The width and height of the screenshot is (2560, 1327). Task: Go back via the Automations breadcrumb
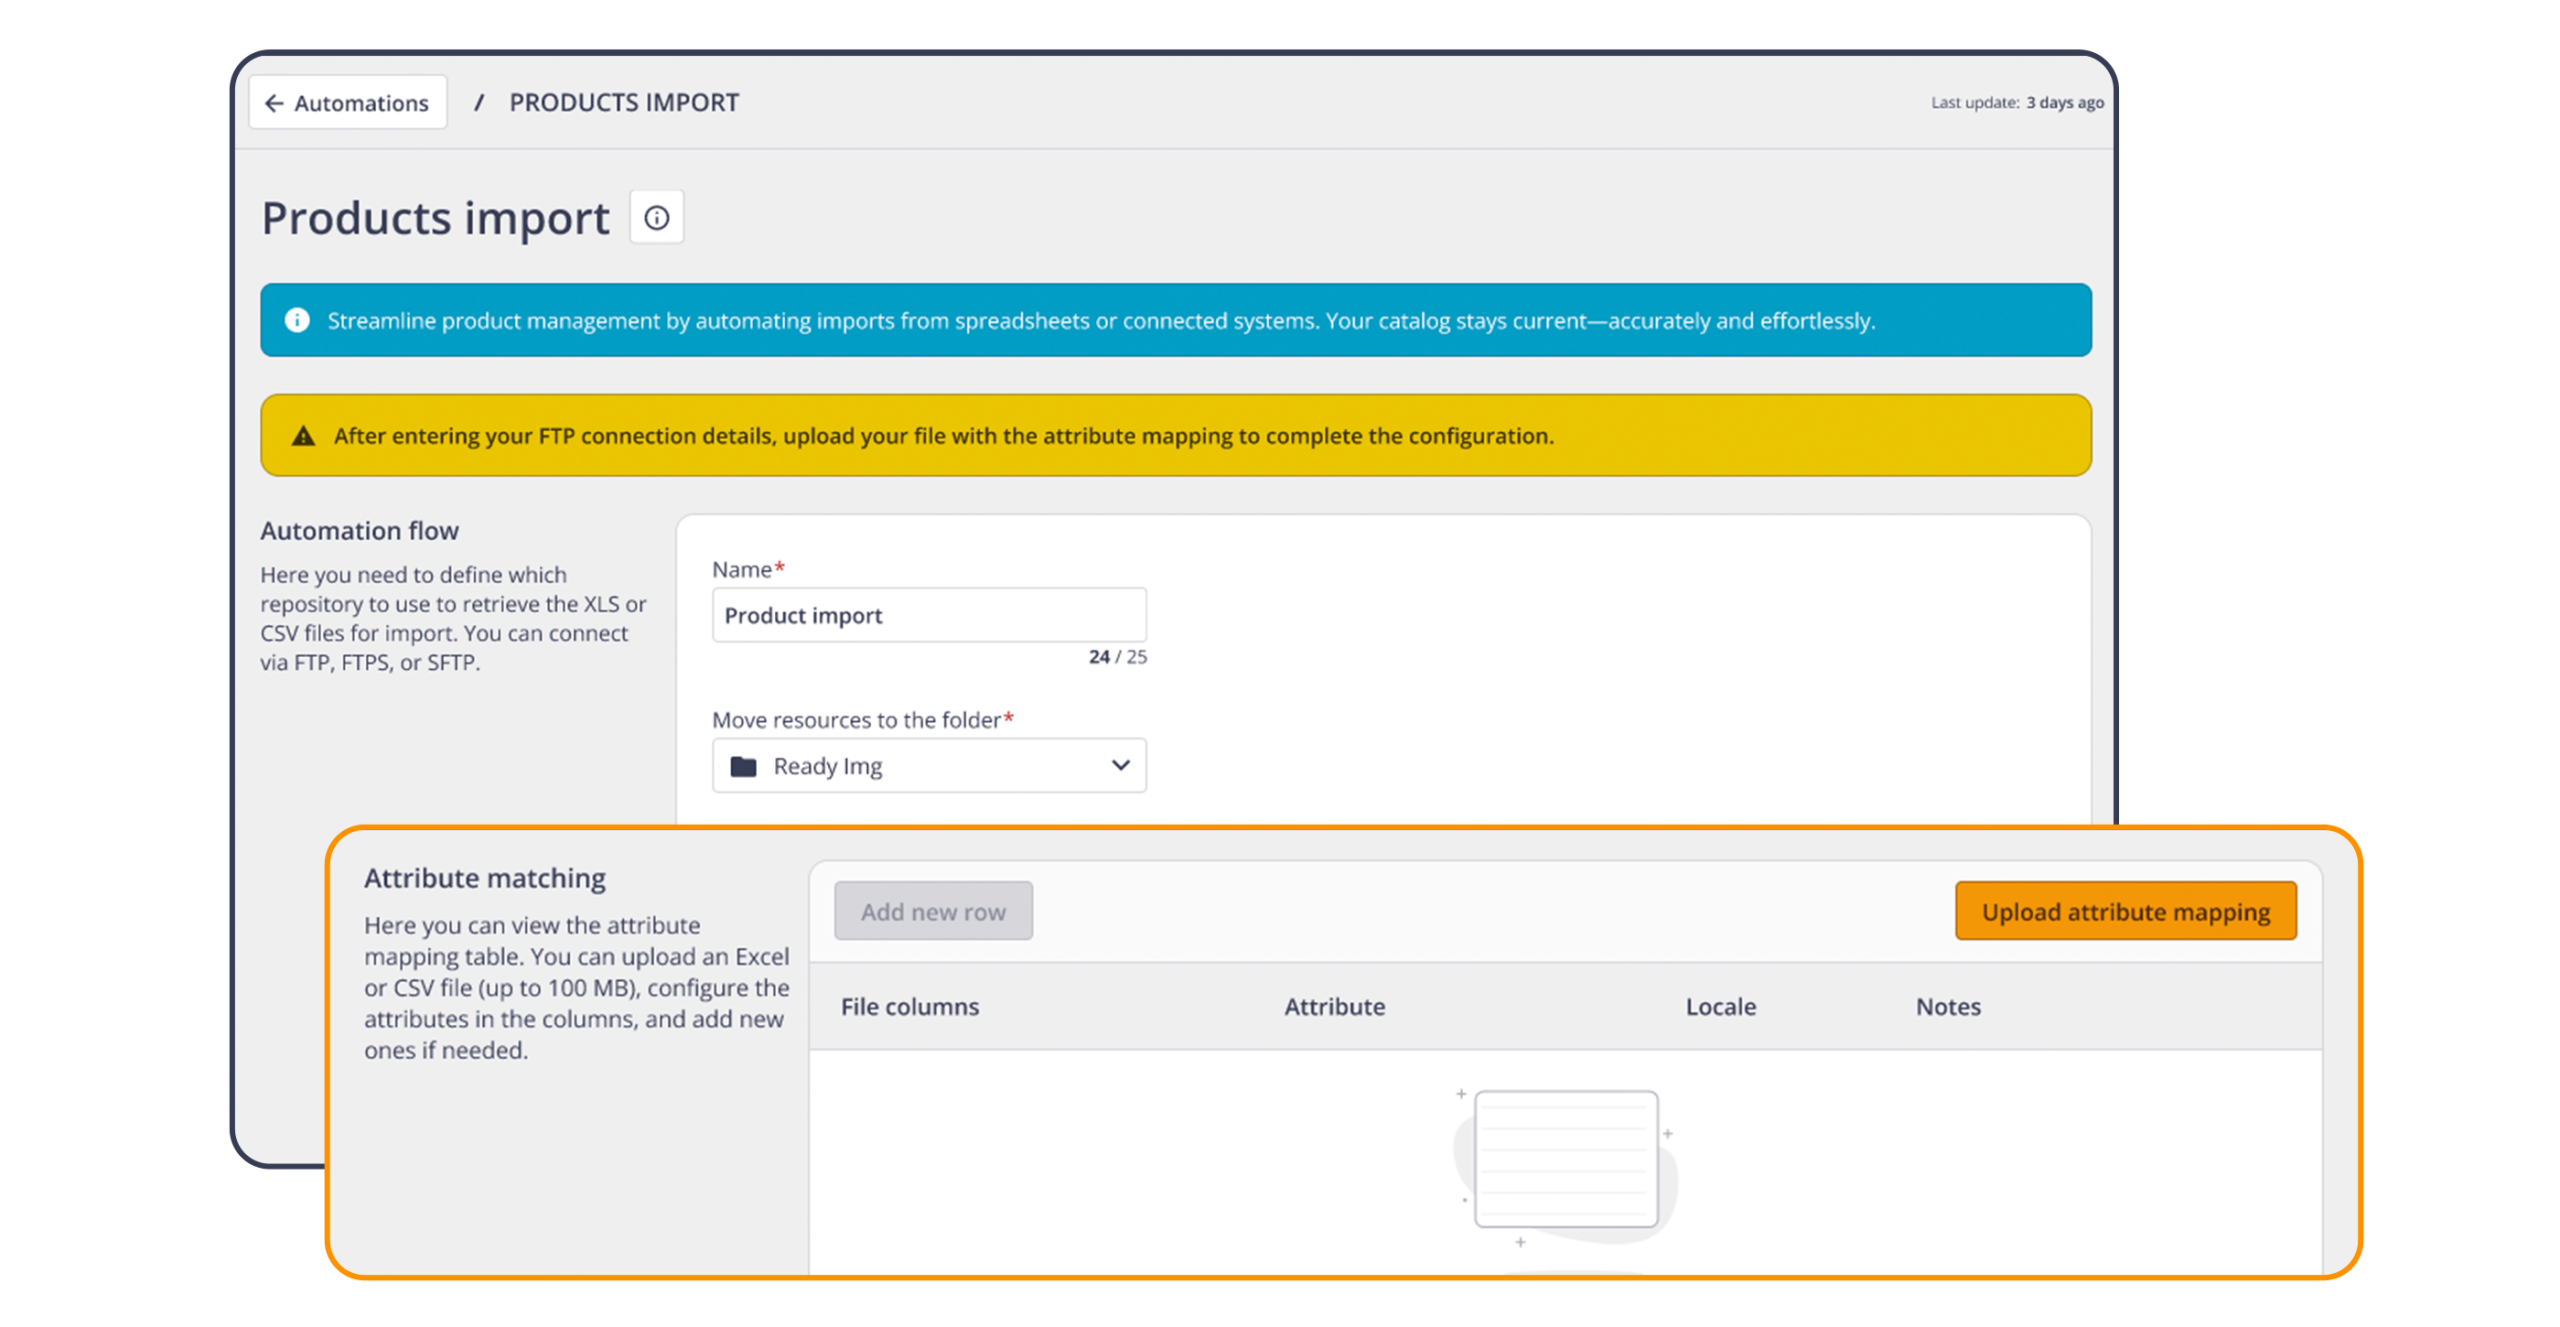(347, 101)
